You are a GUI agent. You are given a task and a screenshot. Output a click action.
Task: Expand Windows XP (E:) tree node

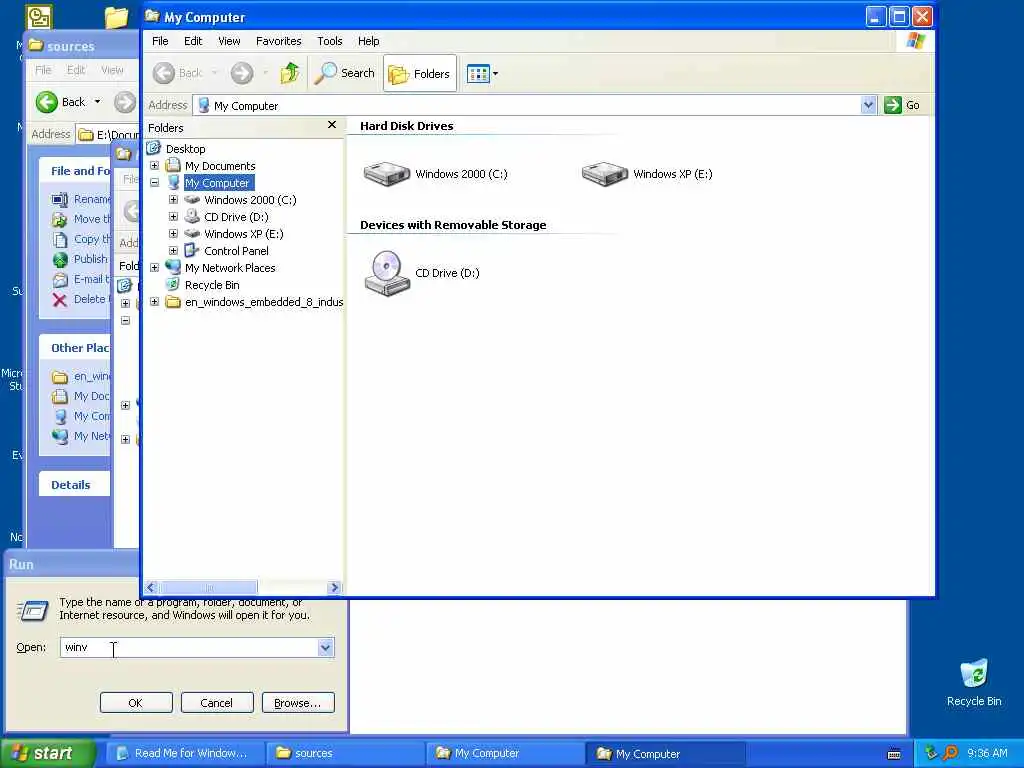[174, 234]
